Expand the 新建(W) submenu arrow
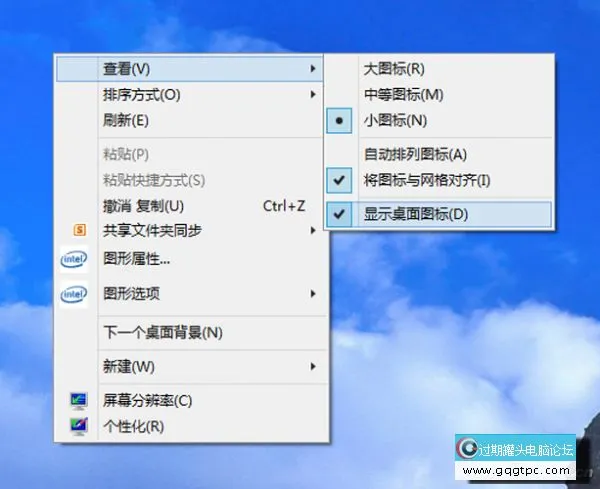Viewport: 600px width, 489px height. click(313, 367)
